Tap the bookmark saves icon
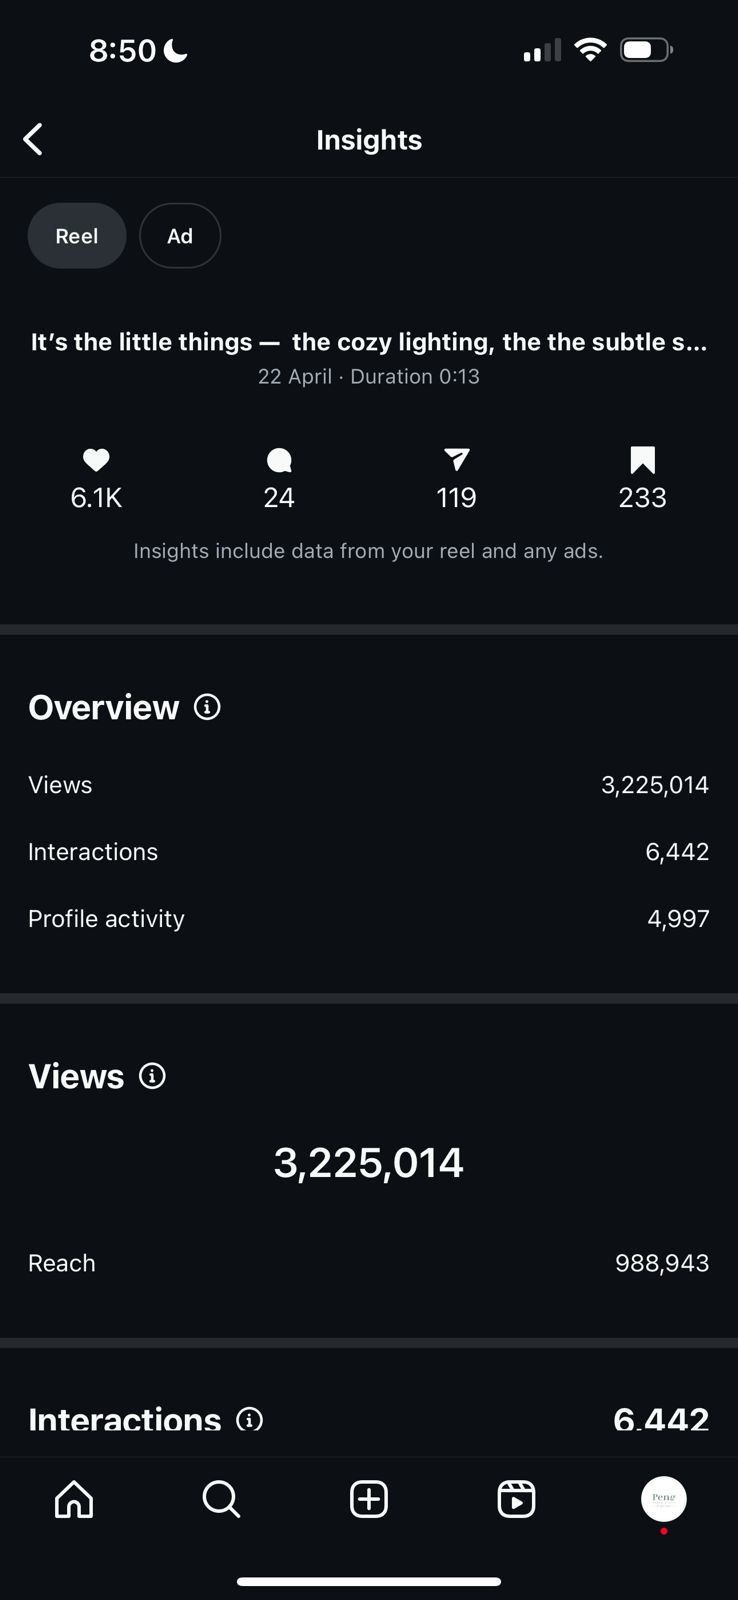The width and height of the screenshot is (738, 1600). pyautogui.click(x=642, y=460)
